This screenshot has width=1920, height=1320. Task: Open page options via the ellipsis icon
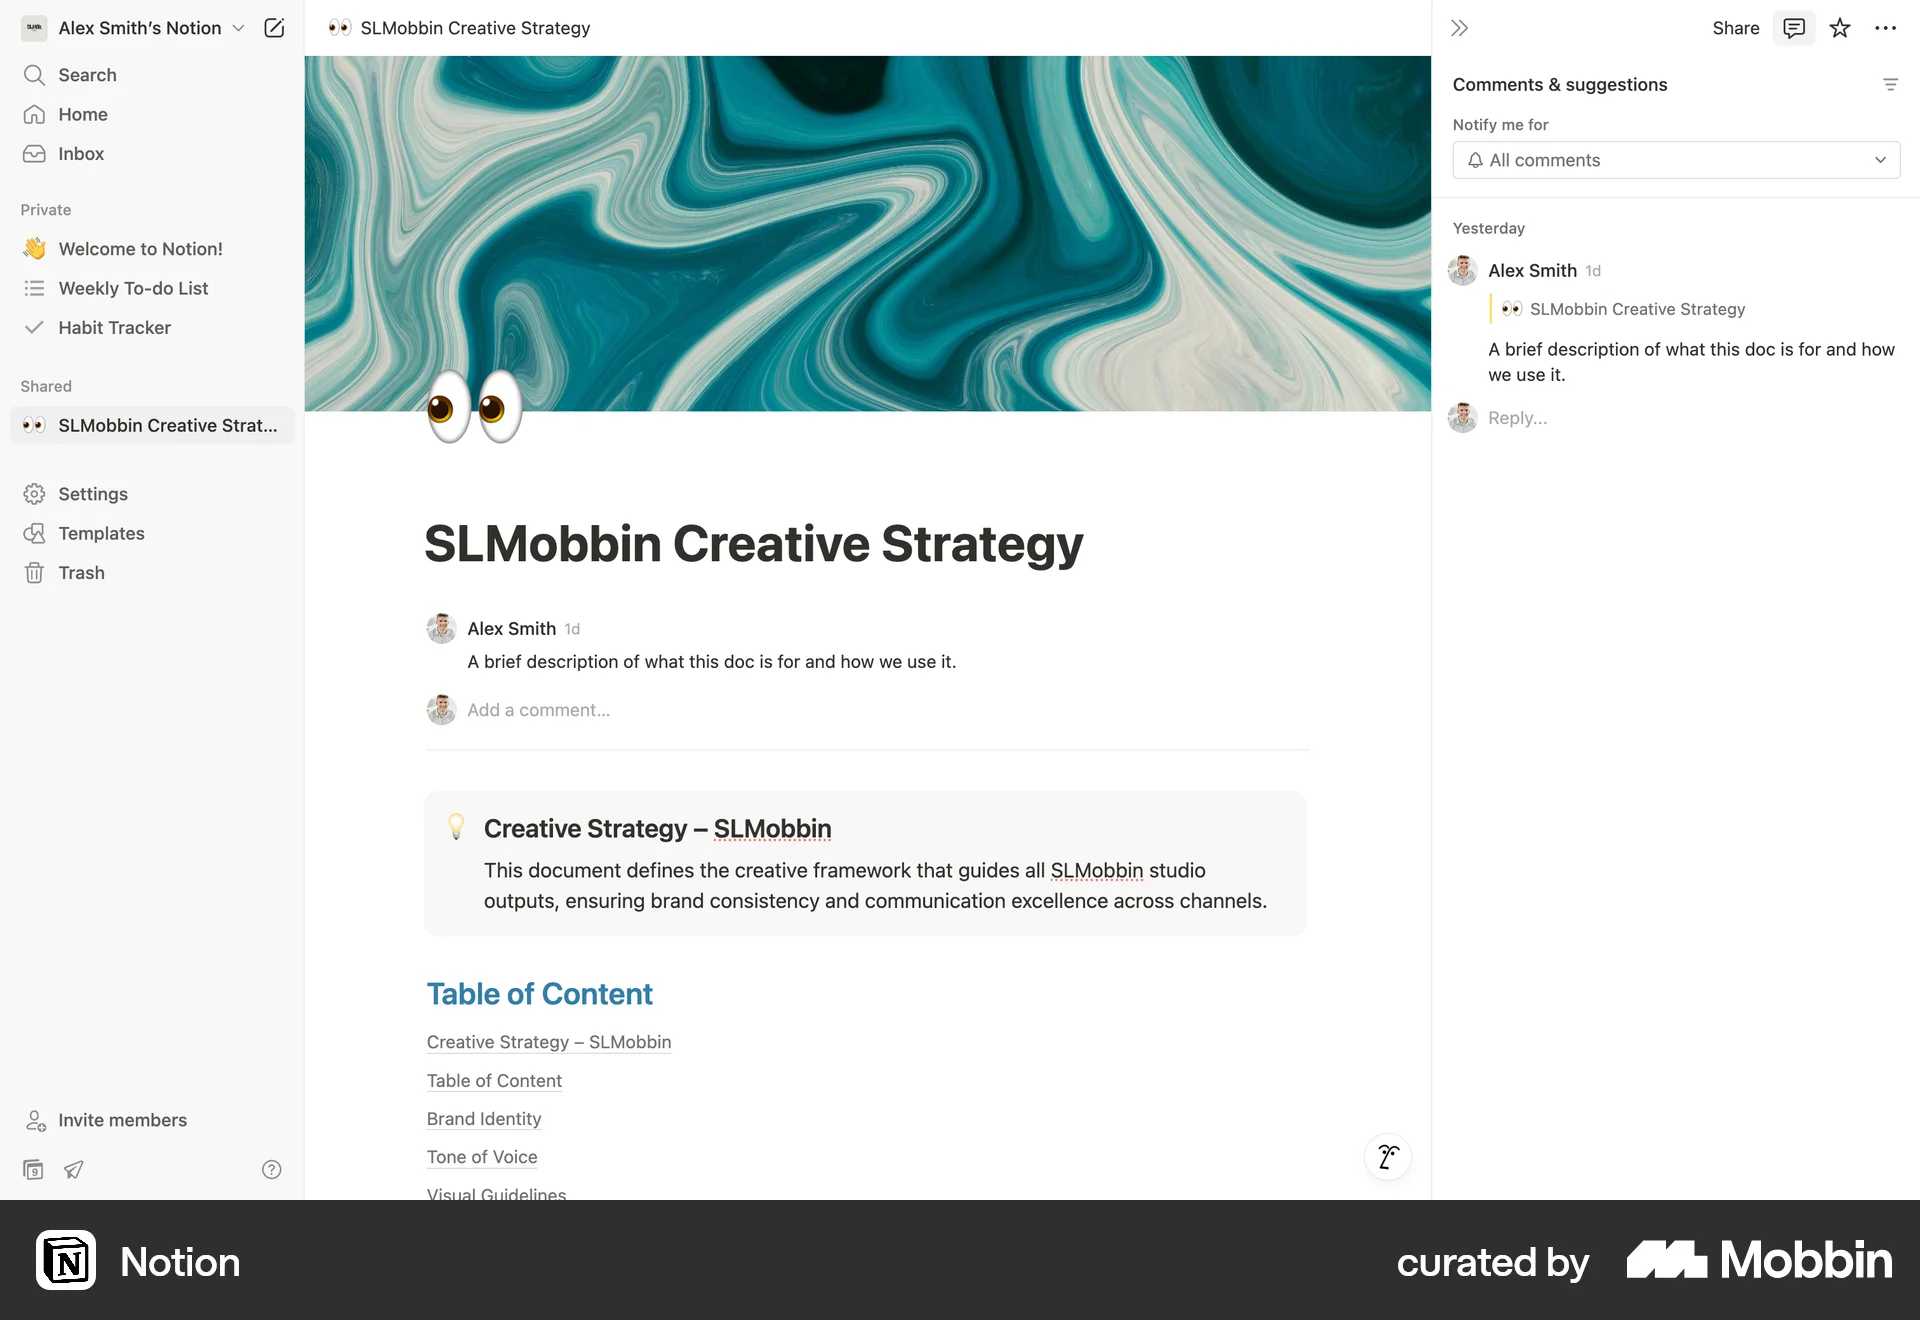click(1886, 28)
